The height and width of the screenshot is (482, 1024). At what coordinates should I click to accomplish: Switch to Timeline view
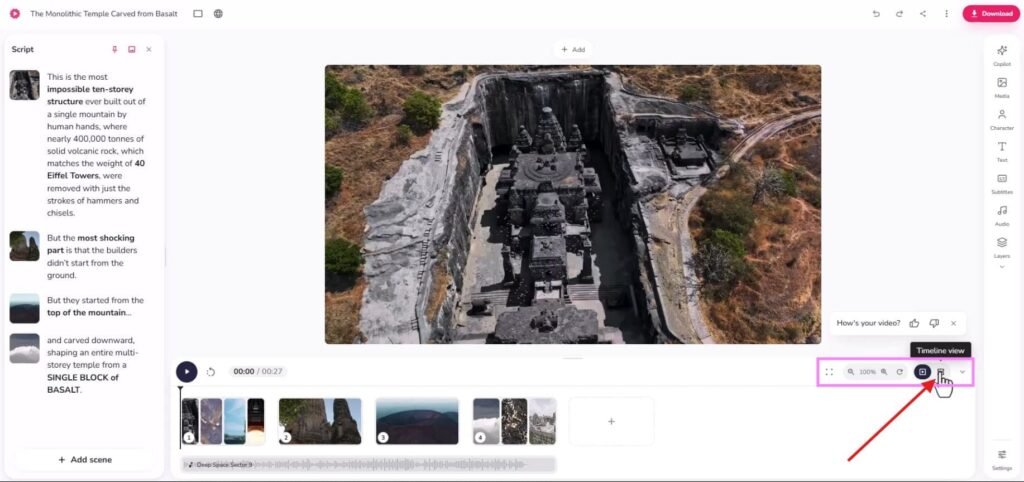click(x=940, y=372)
